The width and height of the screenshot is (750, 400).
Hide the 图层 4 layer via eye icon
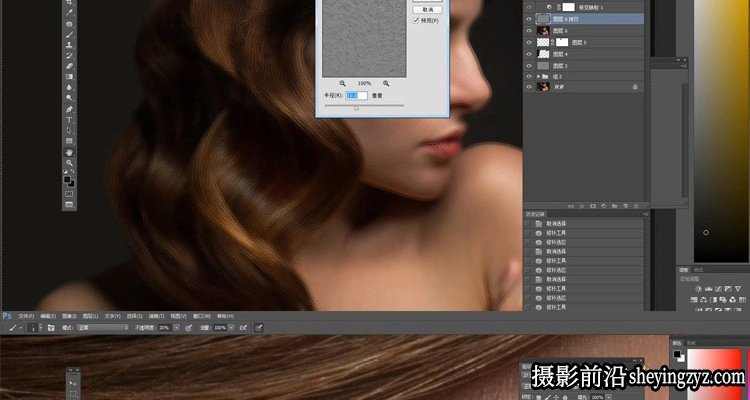pos(529,54)
